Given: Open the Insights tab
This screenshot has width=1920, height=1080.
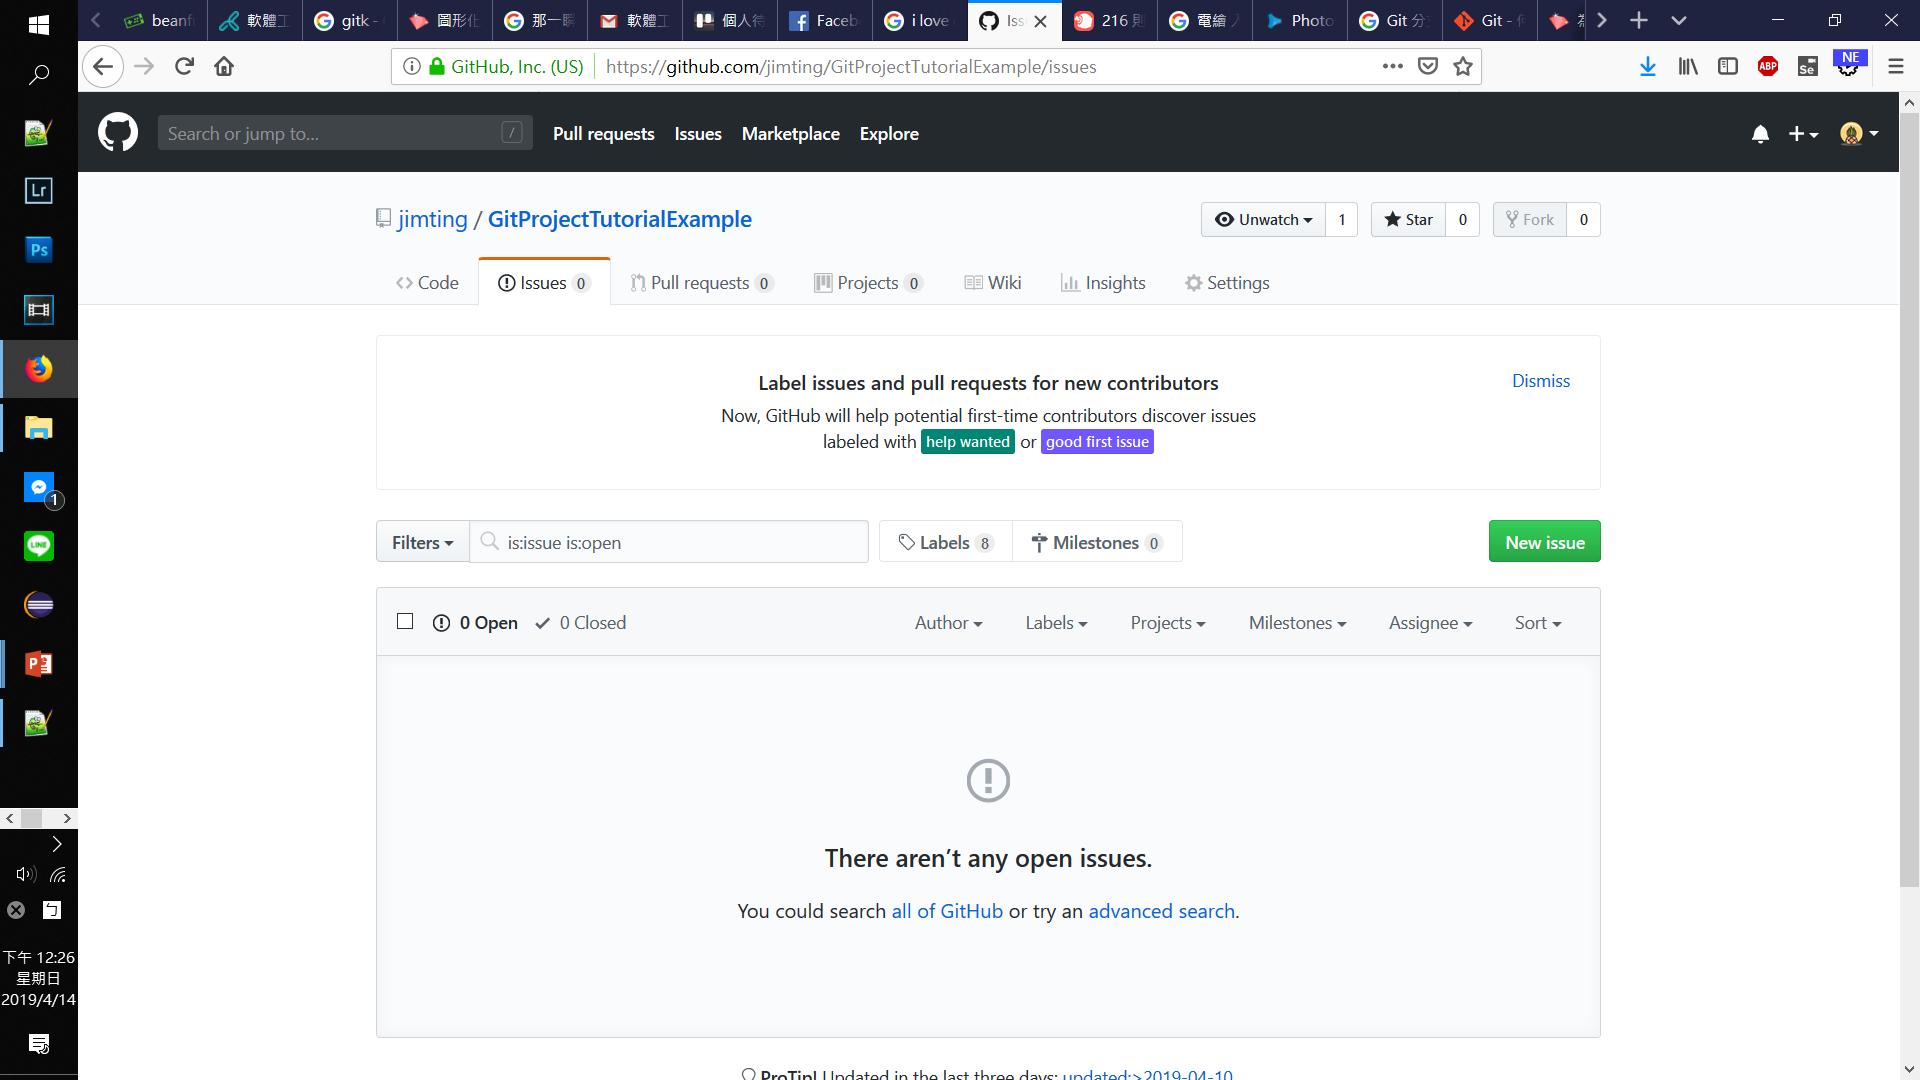Looking at the screenshot, I should coord(1103,283).
